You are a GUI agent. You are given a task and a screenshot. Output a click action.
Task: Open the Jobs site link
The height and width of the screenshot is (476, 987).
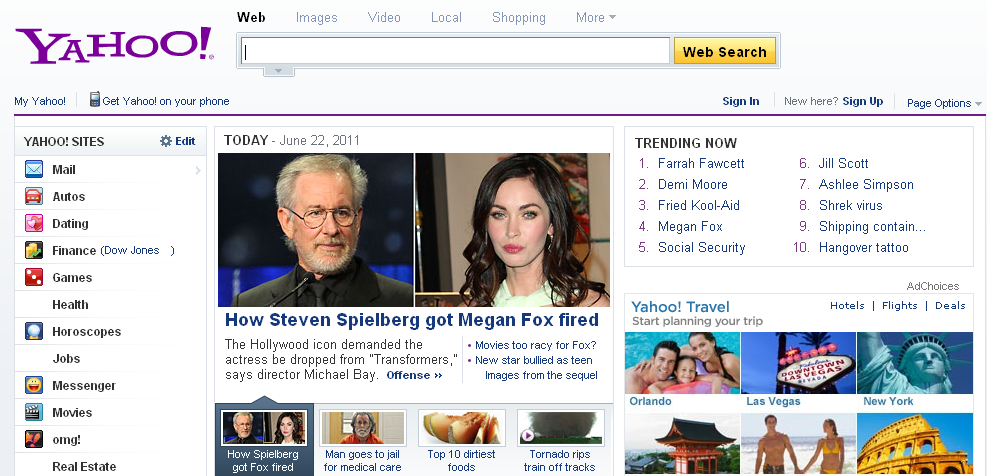click(66, 359)
